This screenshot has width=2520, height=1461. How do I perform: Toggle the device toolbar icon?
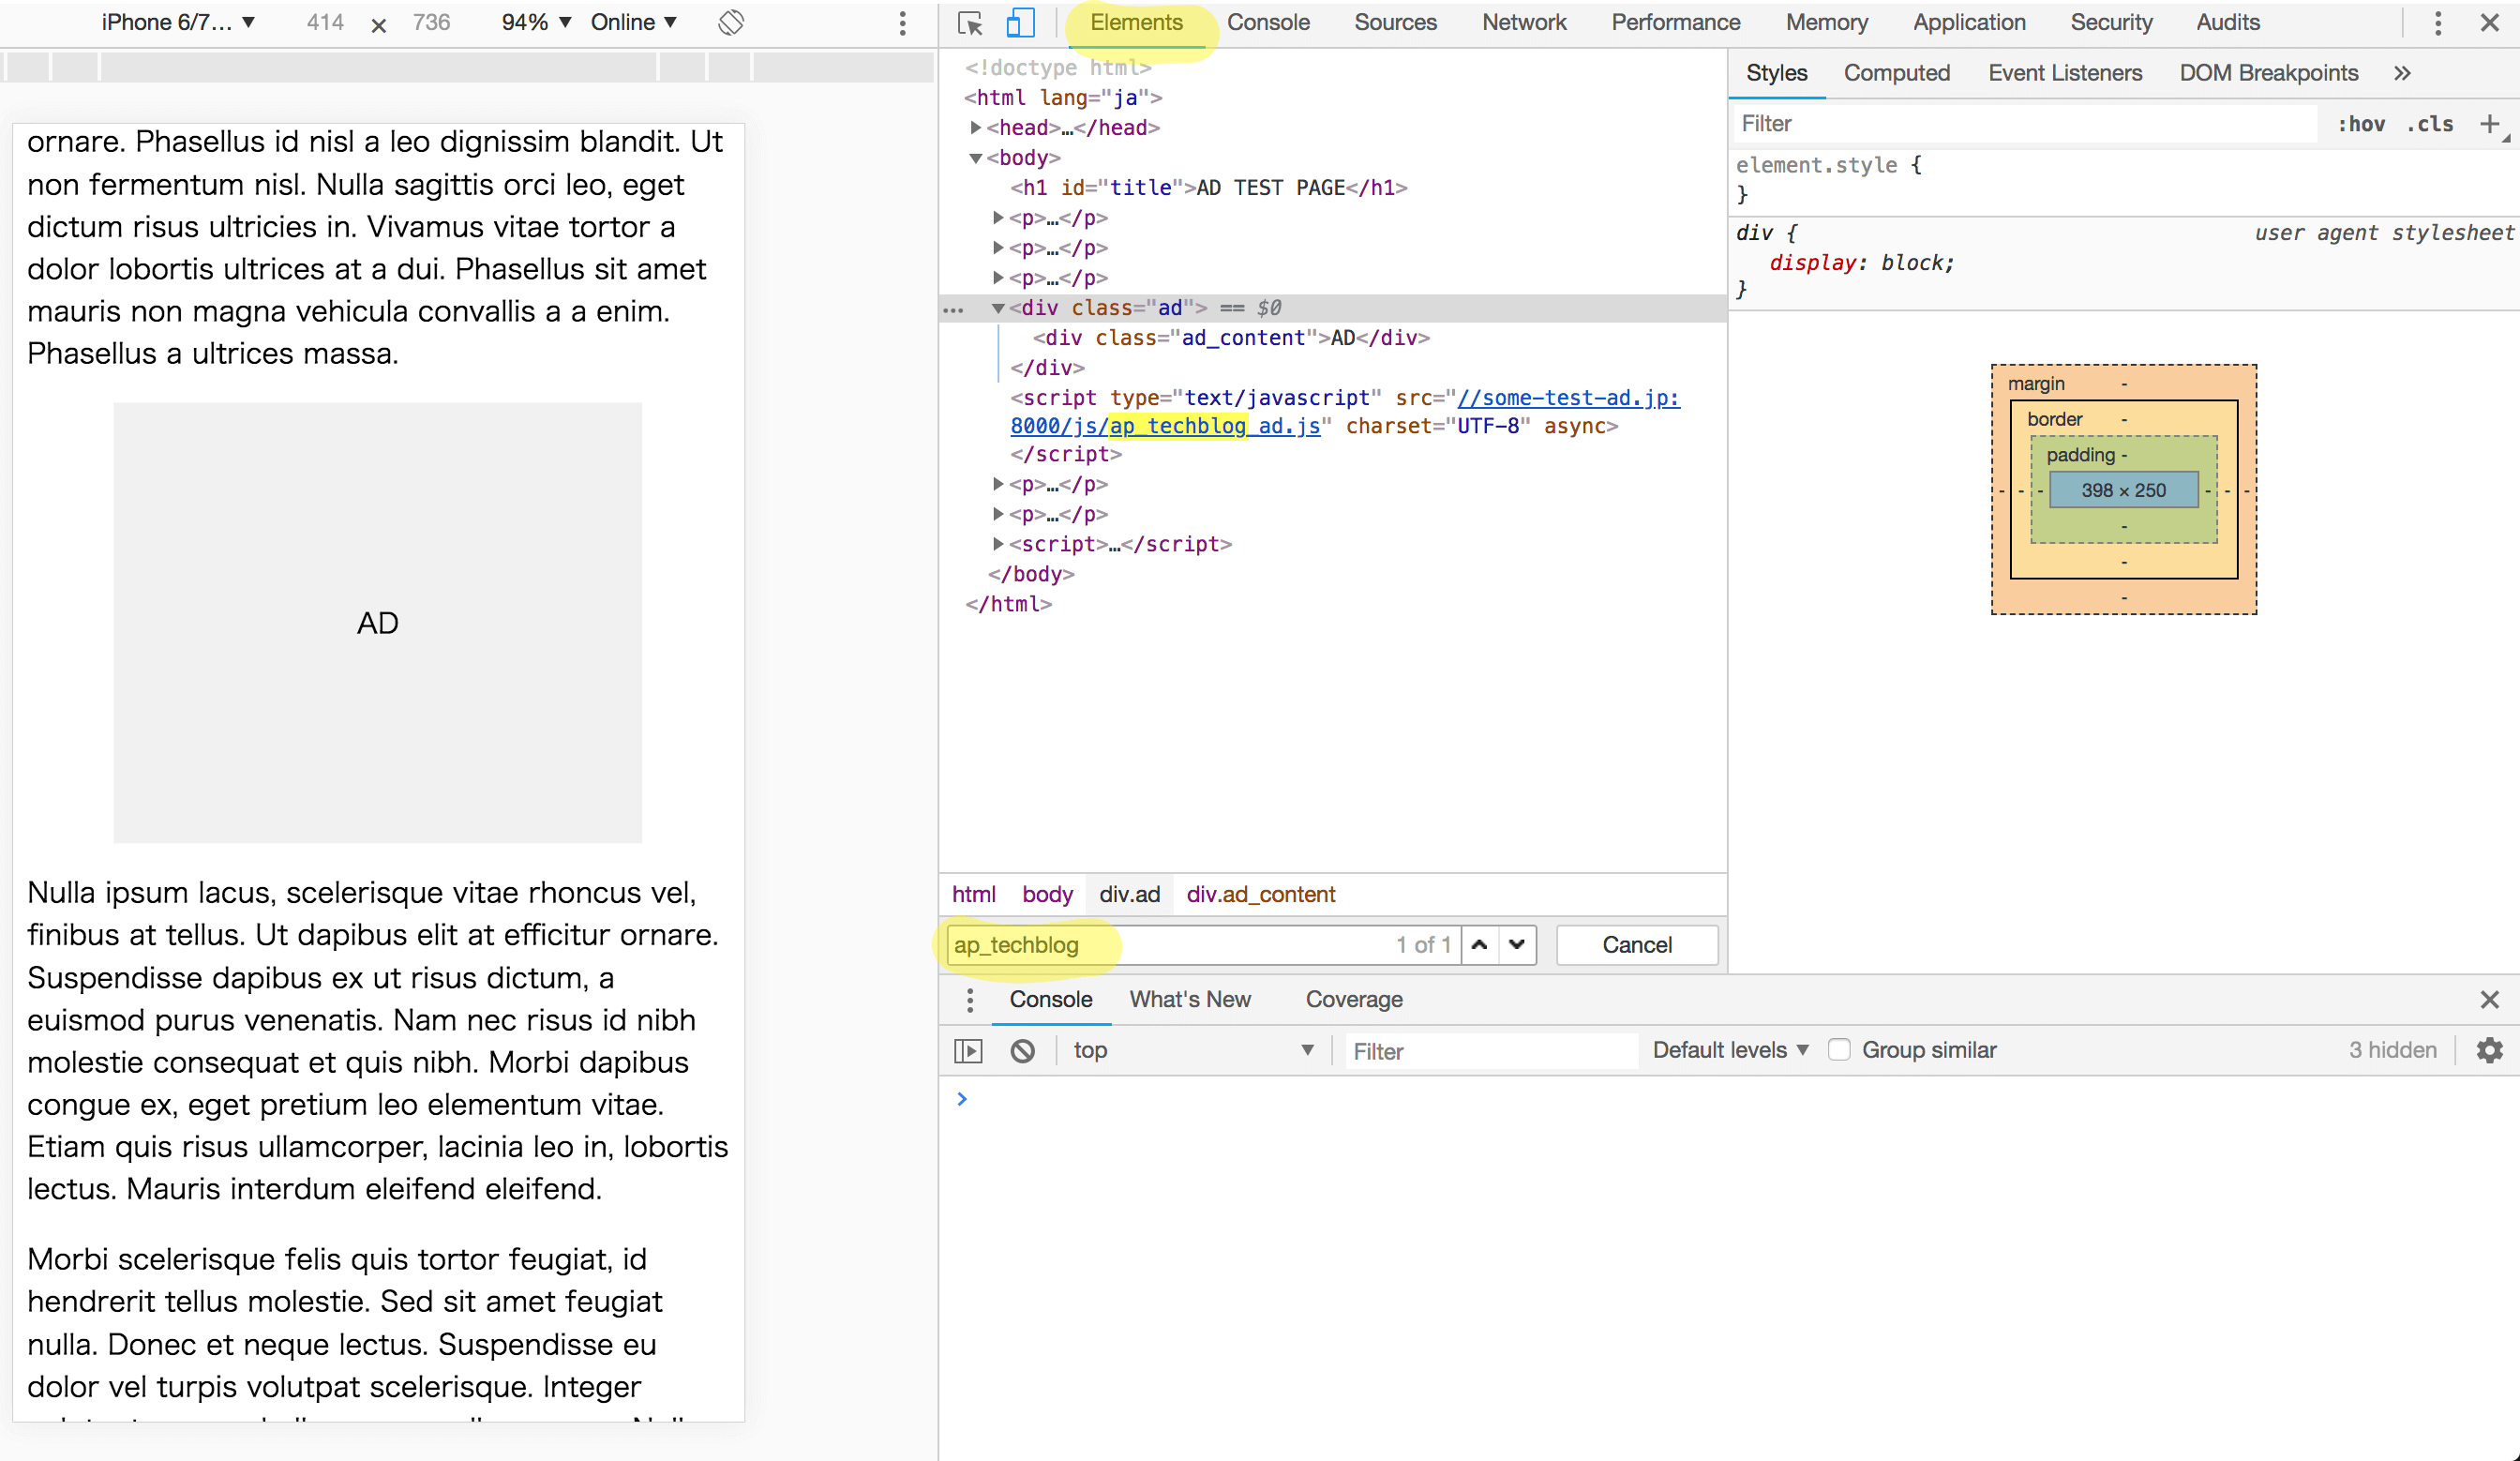(1019, 23)
